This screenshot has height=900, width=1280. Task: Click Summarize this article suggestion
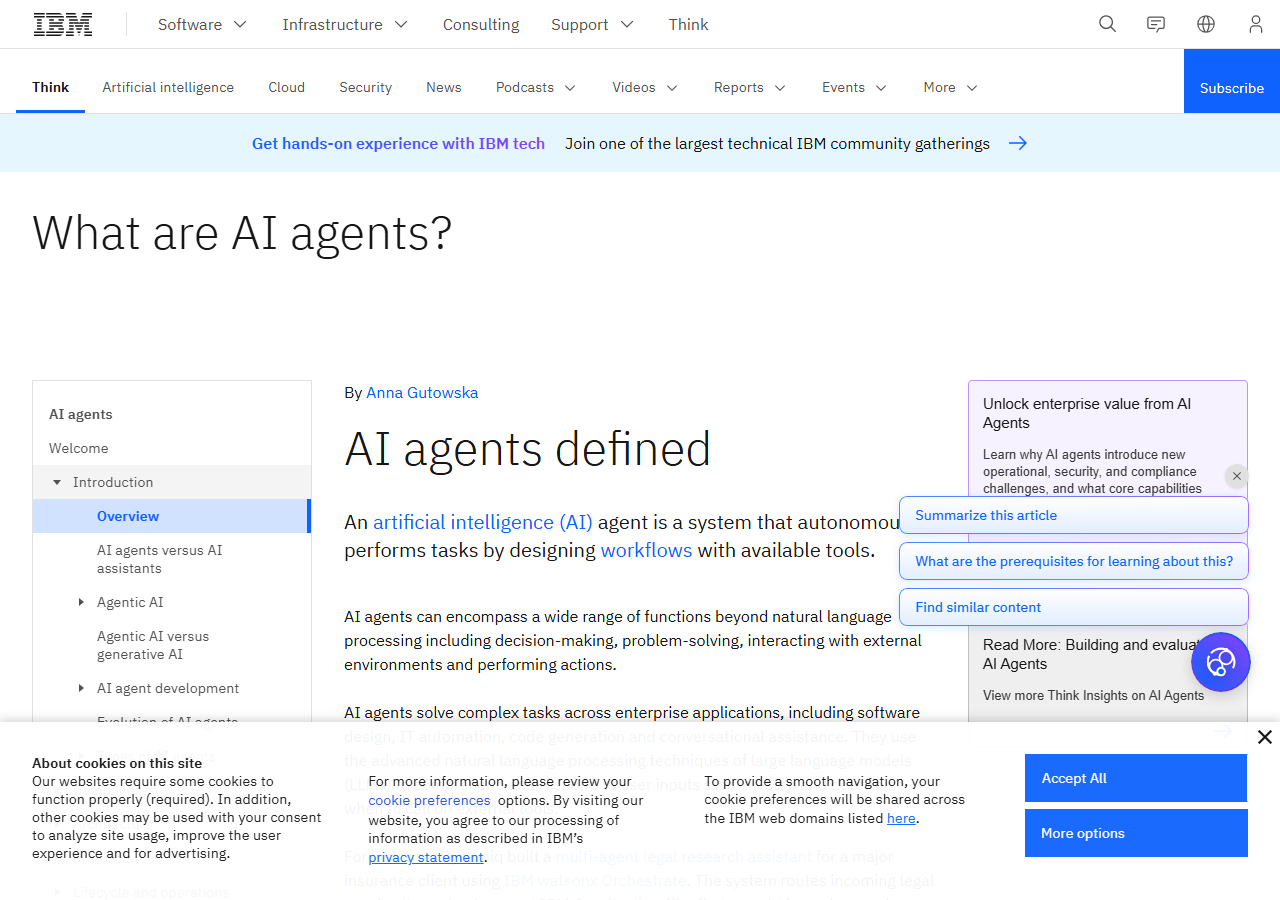[x=1074, y=515]
